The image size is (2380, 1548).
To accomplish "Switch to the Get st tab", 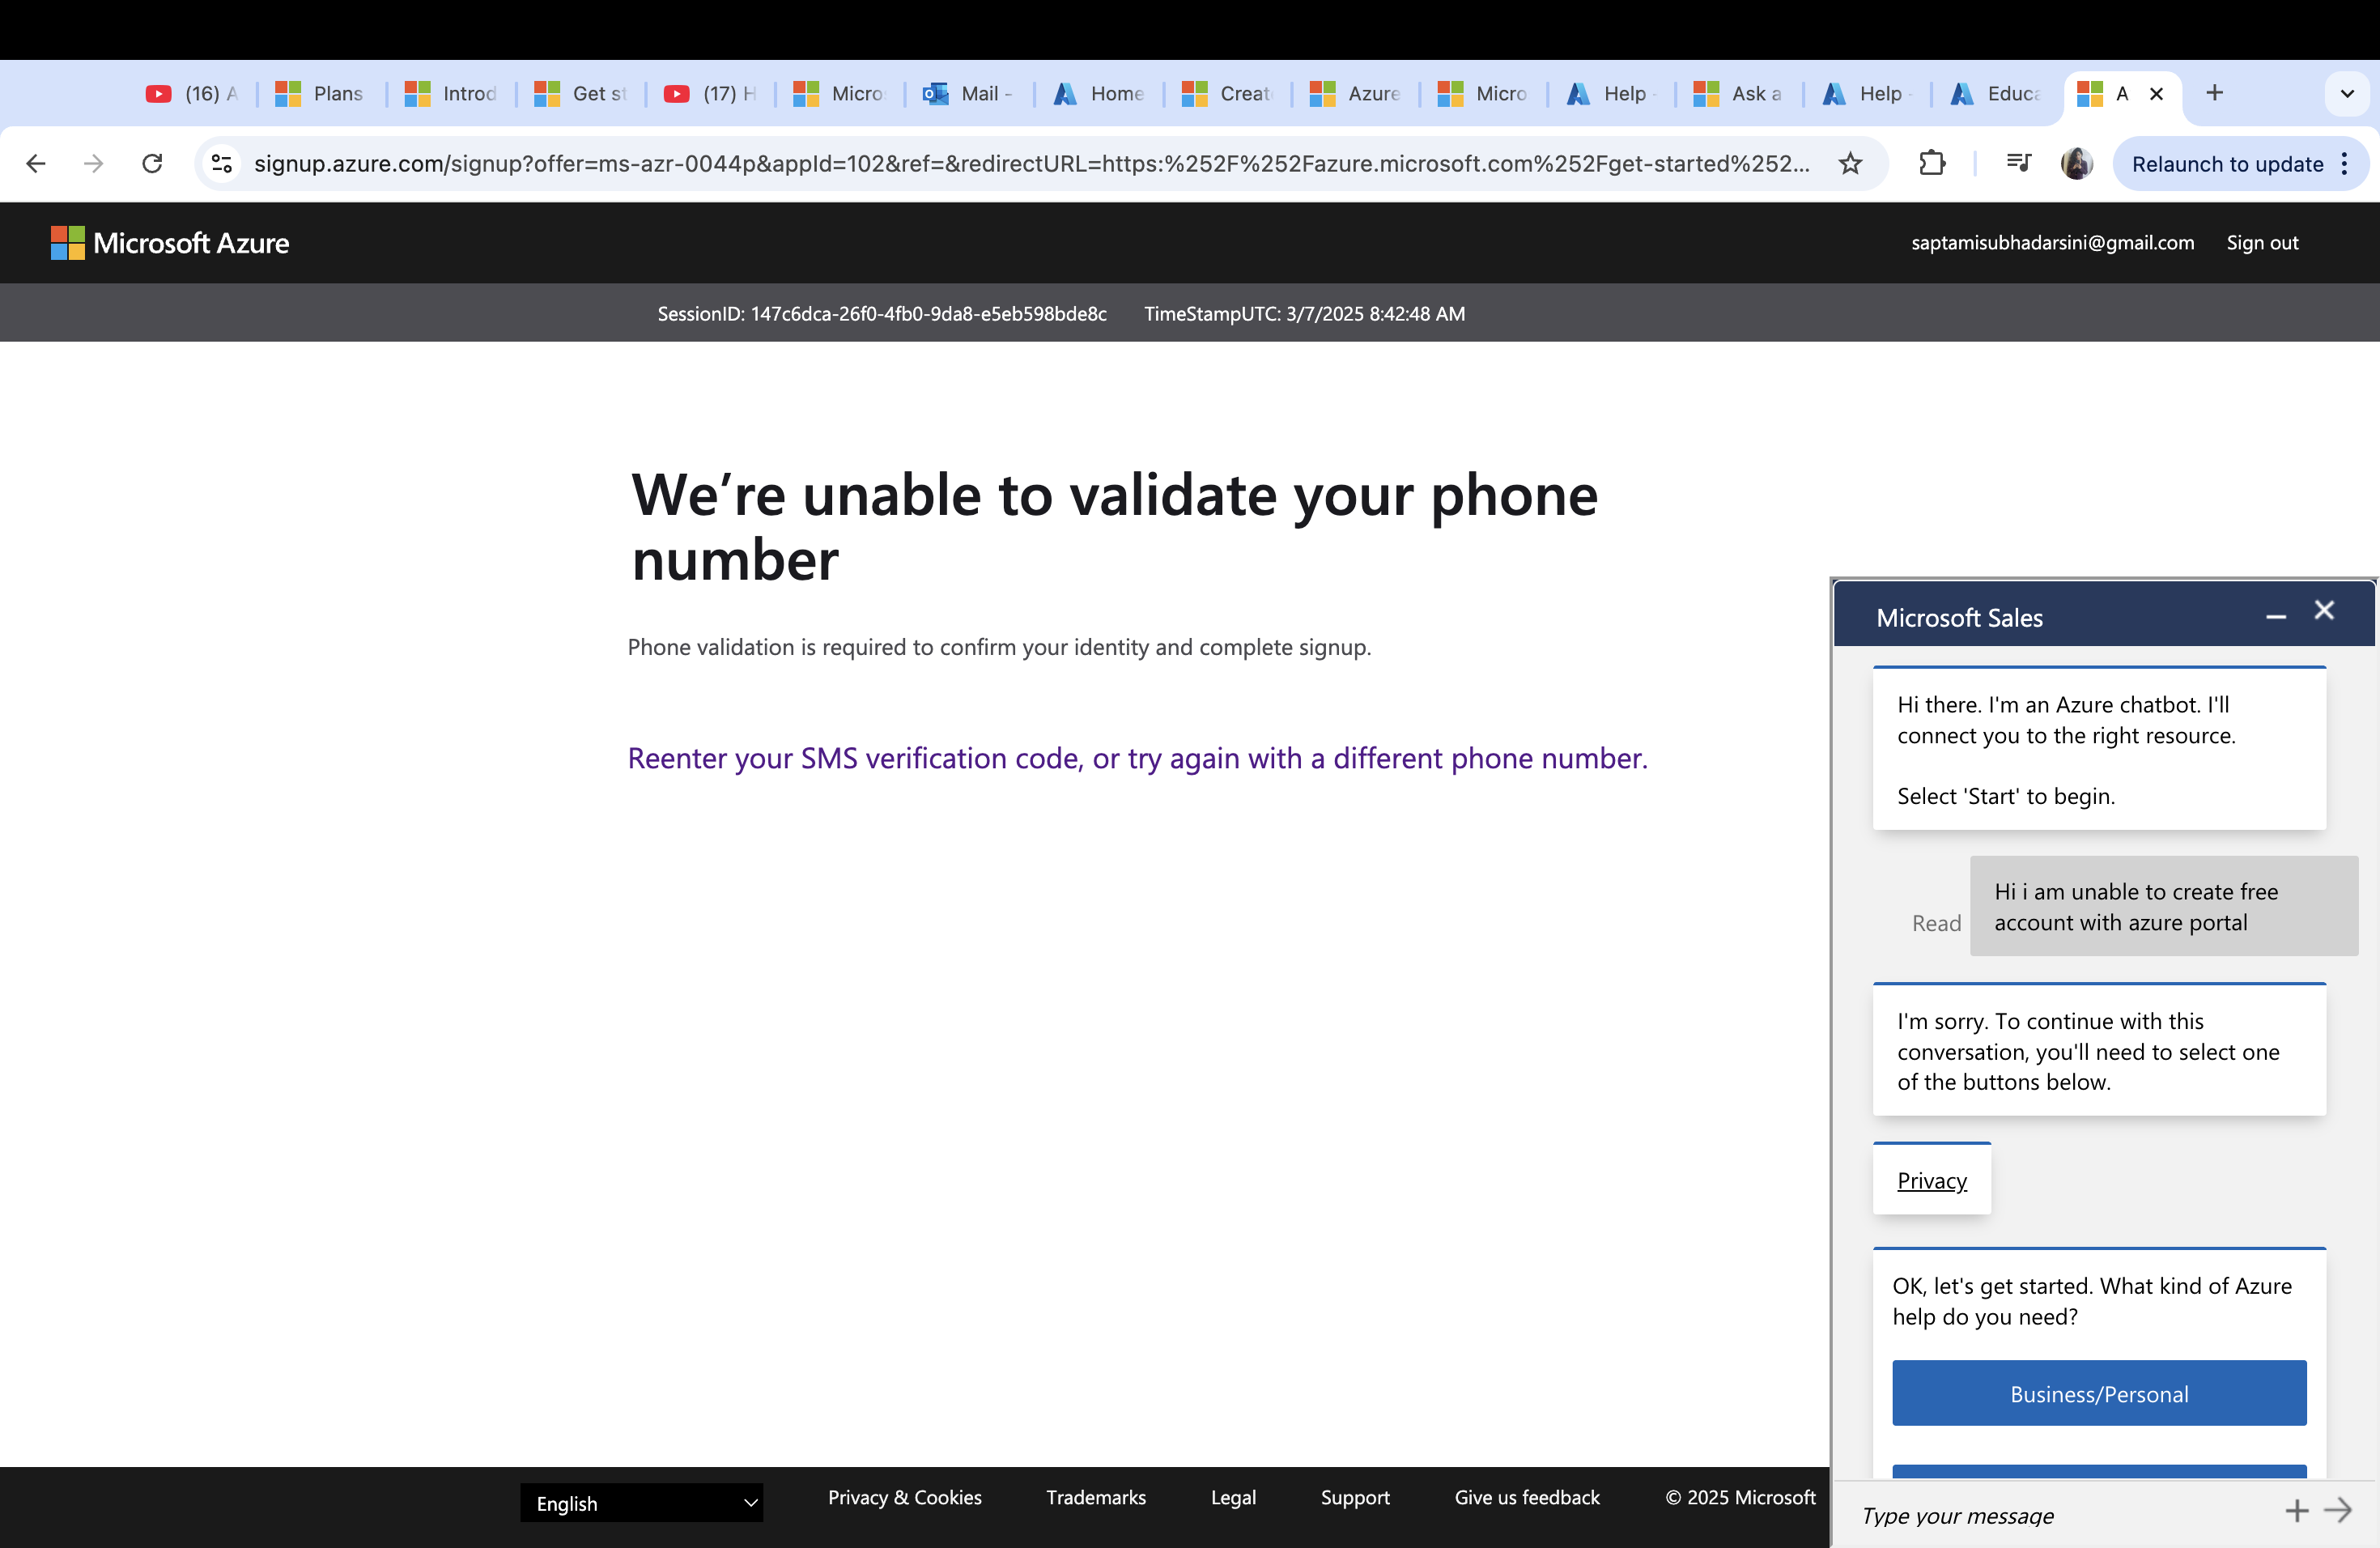I will [x=580, y=93].
